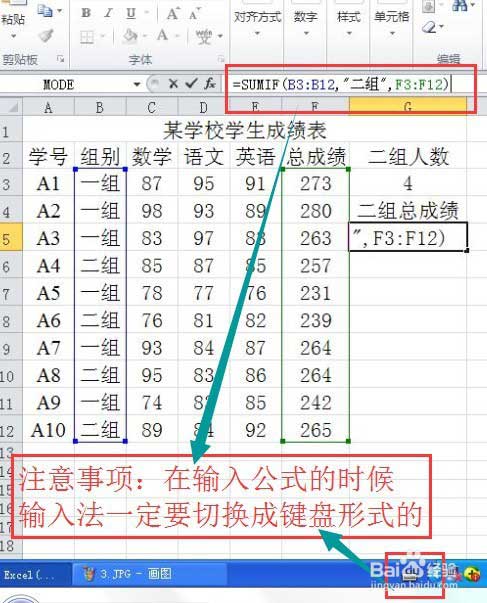Click the Font Color A icon

coord(162,35)
